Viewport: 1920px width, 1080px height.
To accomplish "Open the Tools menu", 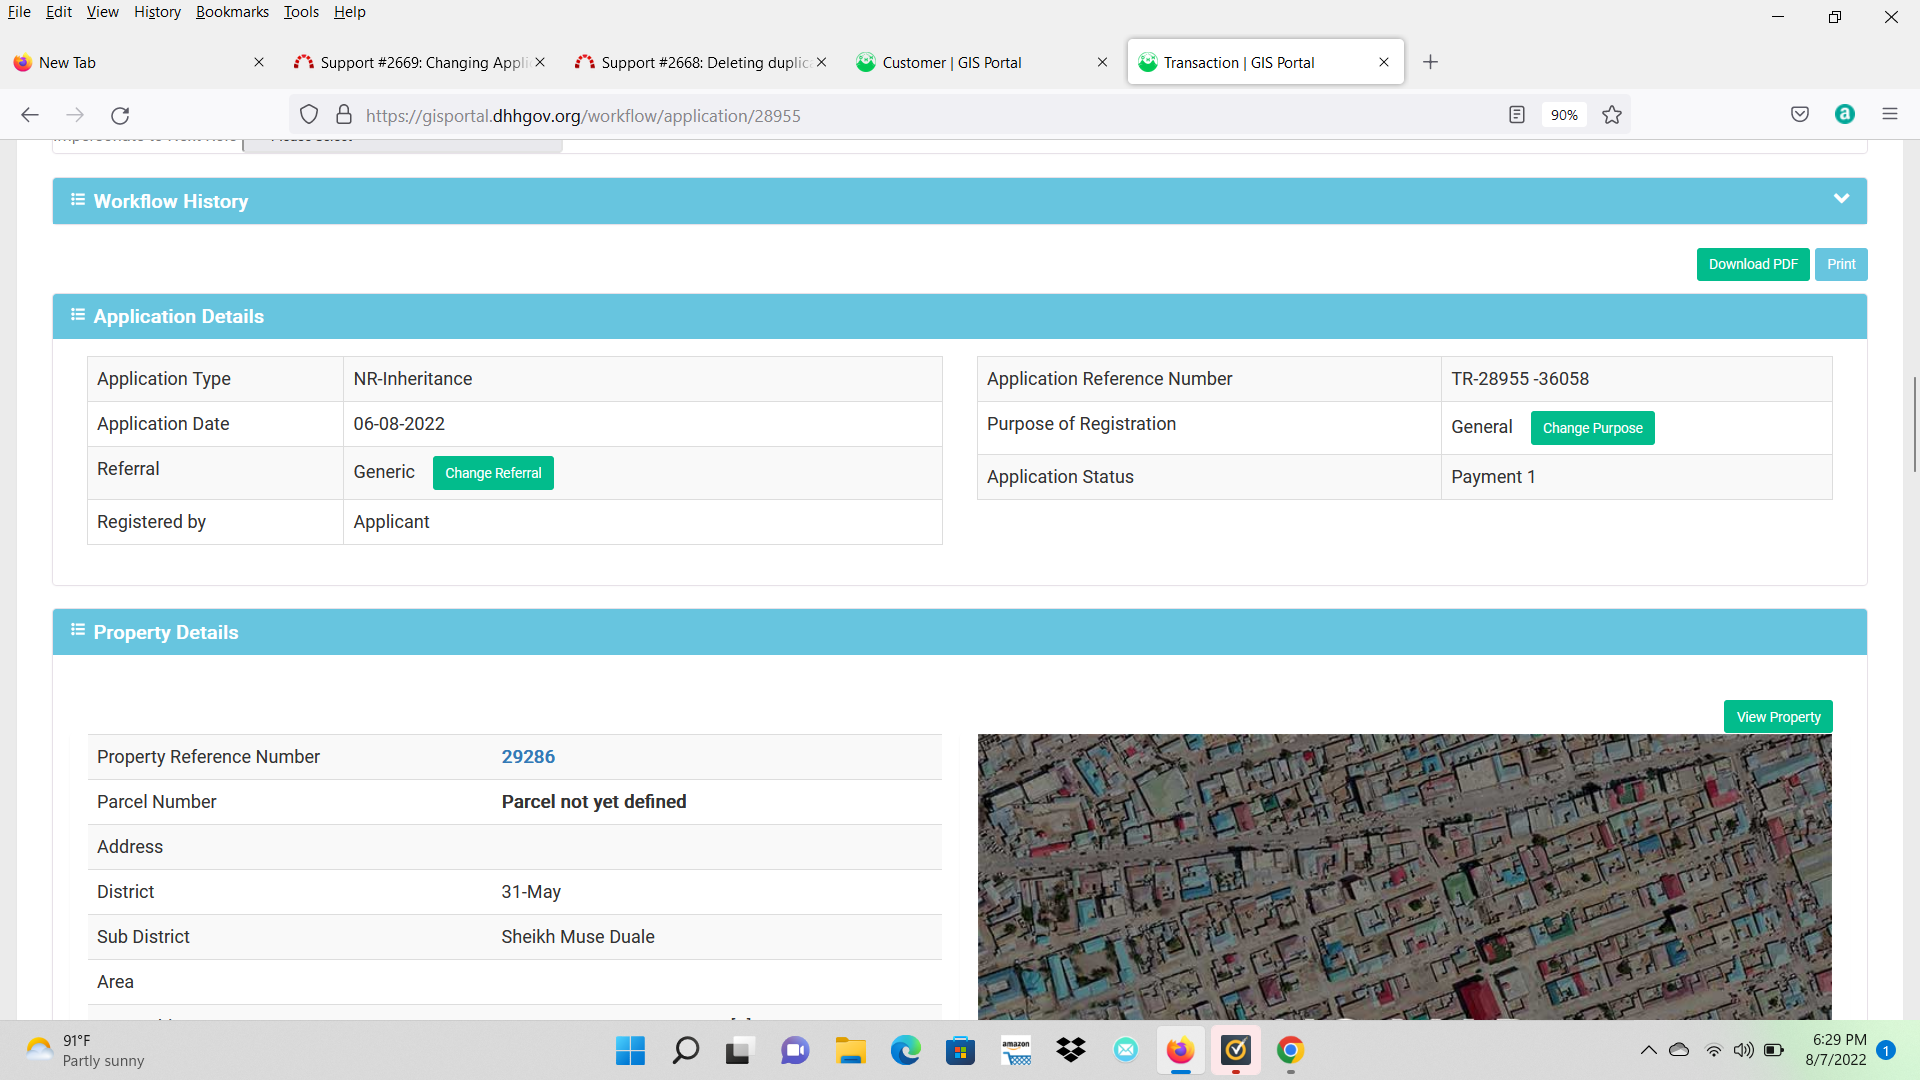I will (x=301, y=12).
